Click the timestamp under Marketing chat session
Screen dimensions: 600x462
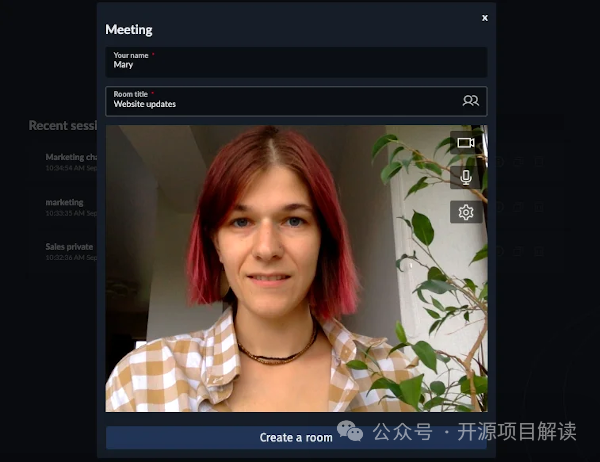point(71,168)
